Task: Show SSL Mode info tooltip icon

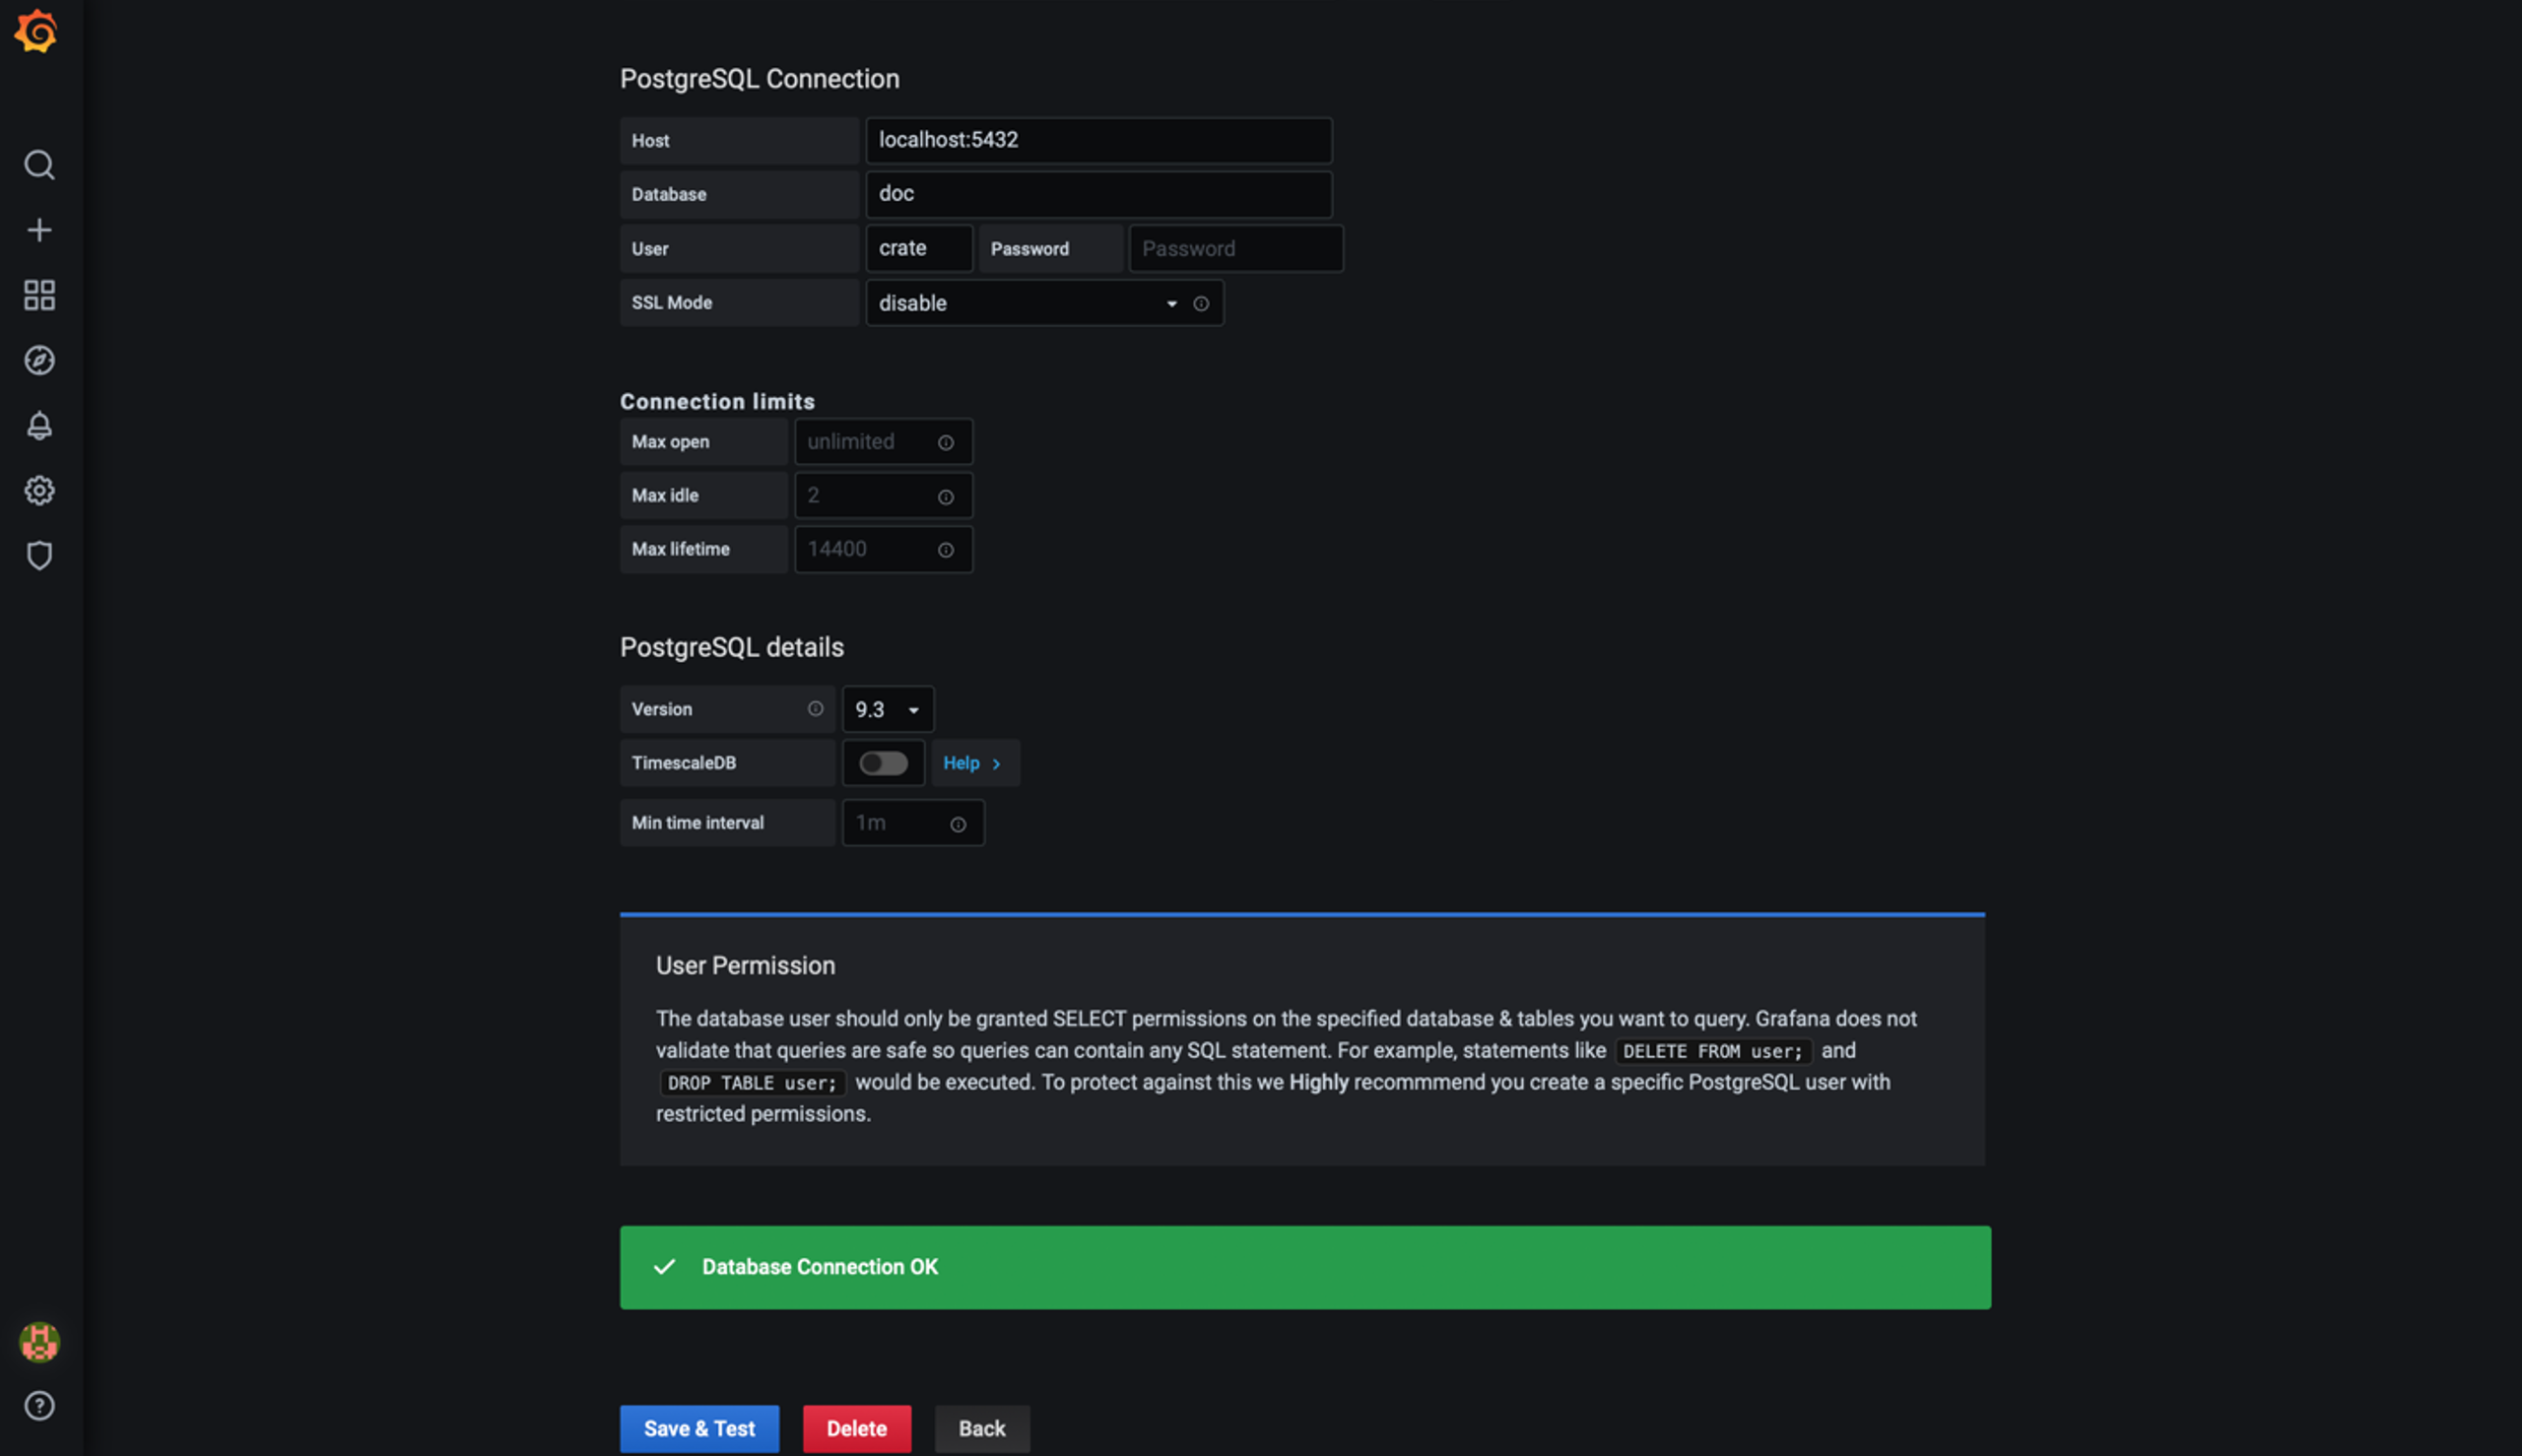Action: [x=1201, y=303]
